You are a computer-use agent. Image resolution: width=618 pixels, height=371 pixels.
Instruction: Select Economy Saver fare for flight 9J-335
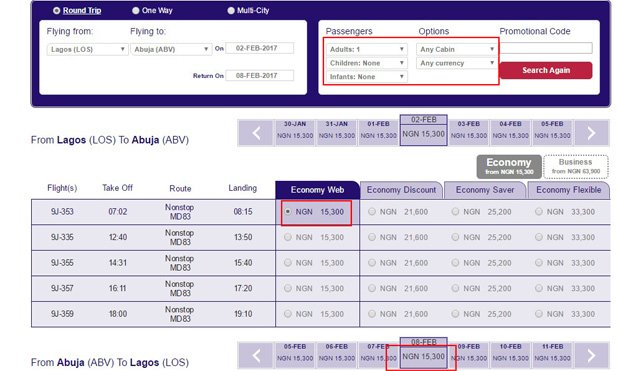click(455, 237)
